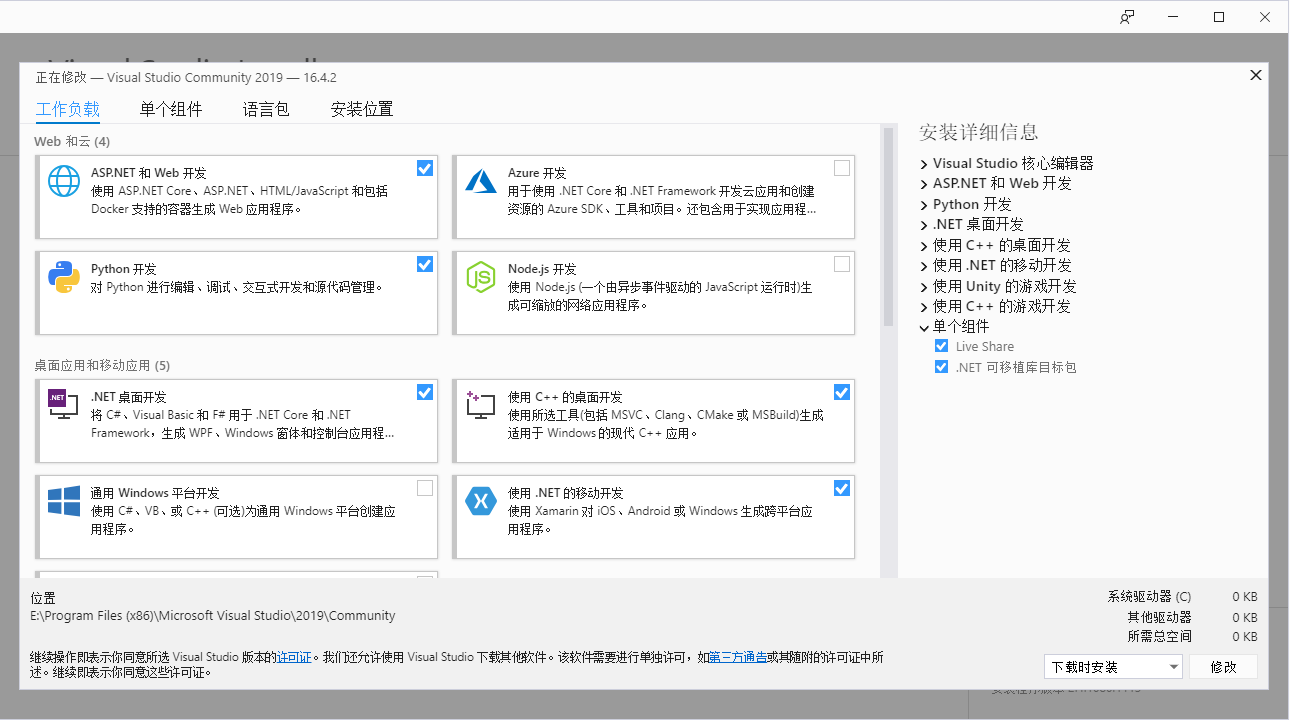Switch to the 单个组件 tab
This screenshot has width=1290, height=720.
coord(171,109)
